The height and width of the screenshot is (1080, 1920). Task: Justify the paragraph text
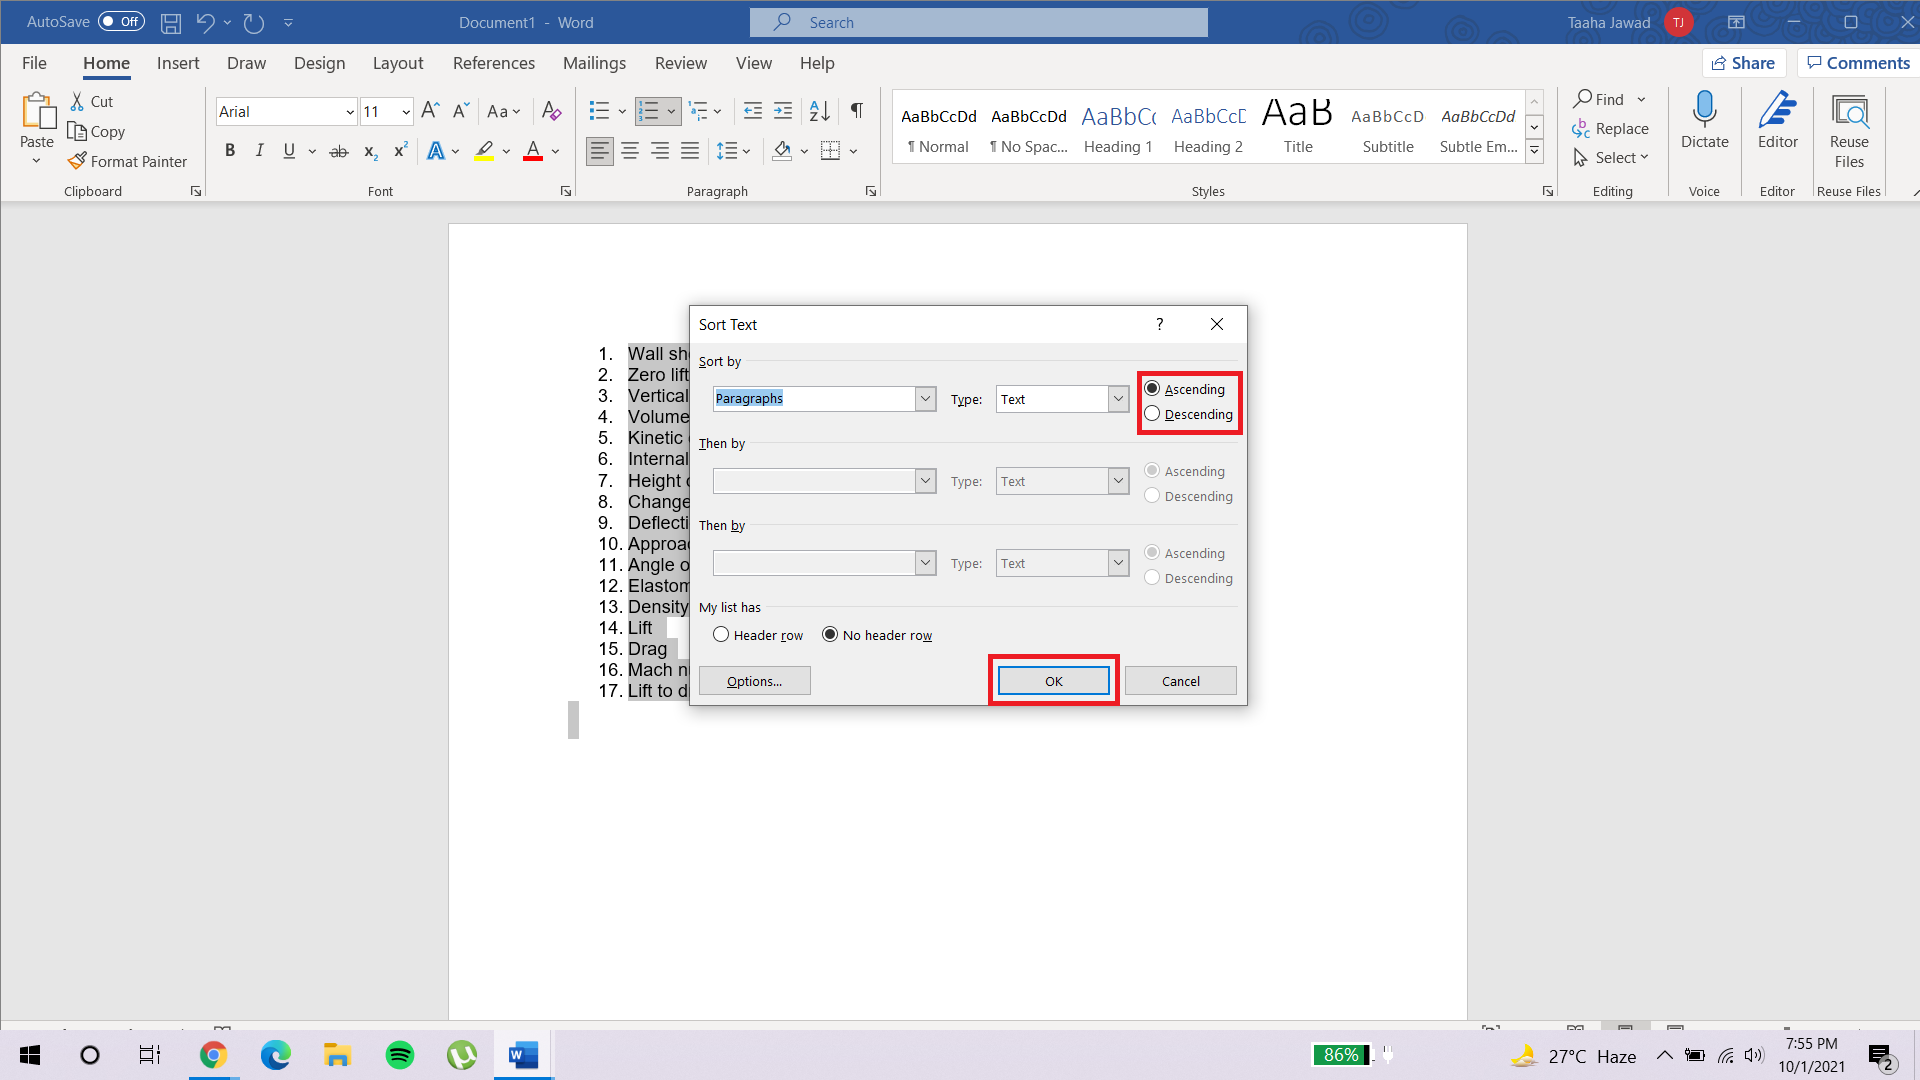coord(690,151)
